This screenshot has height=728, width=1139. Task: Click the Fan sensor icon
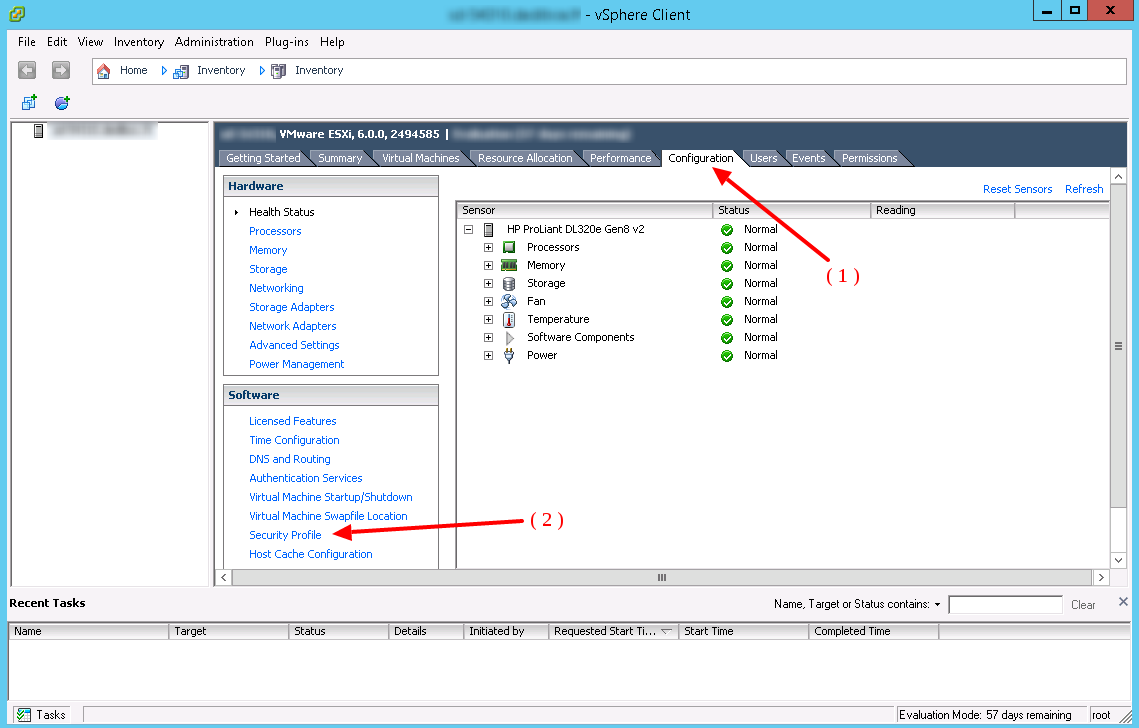(x=509, y=301)
